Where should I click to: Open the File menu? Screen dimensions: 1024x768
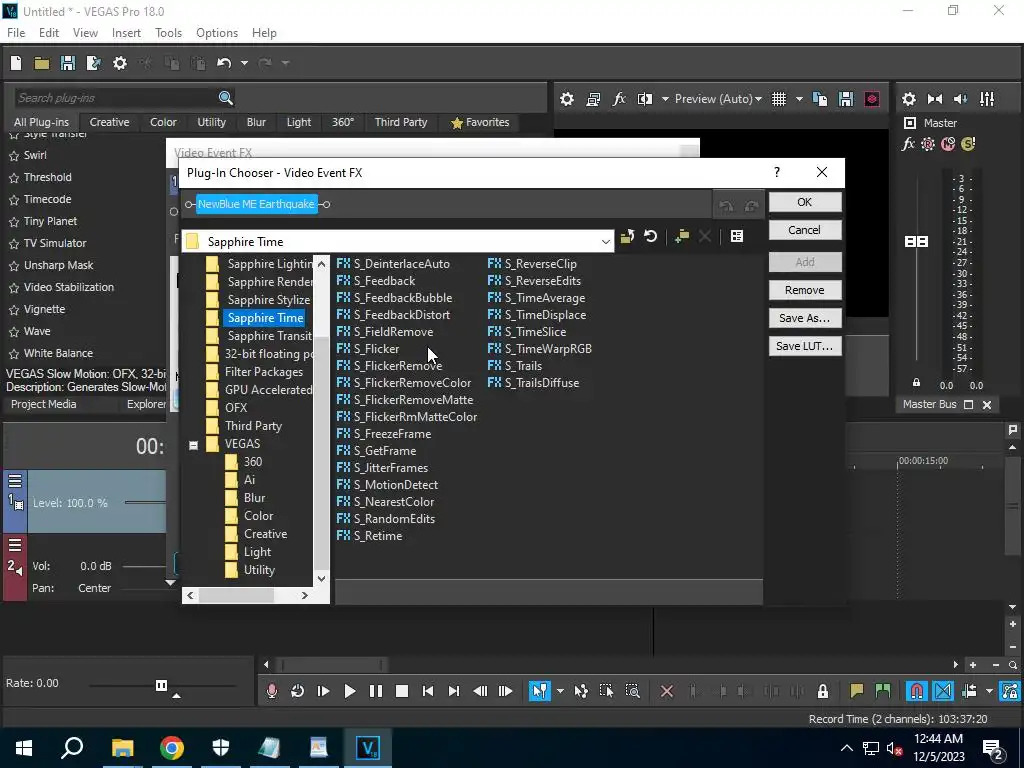coord(16,33)
